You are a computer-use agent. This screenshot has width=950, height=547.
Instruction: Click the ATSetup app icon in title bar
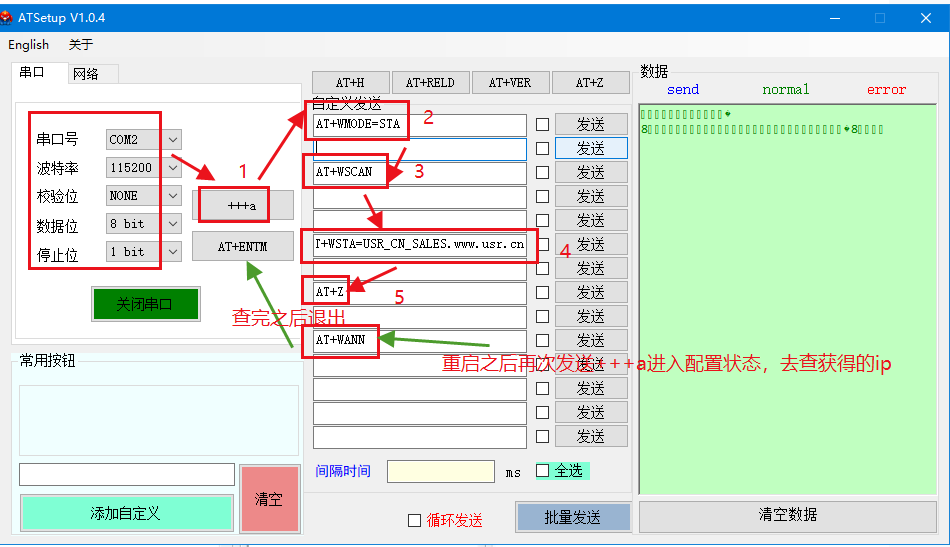(x=6, y=18)
